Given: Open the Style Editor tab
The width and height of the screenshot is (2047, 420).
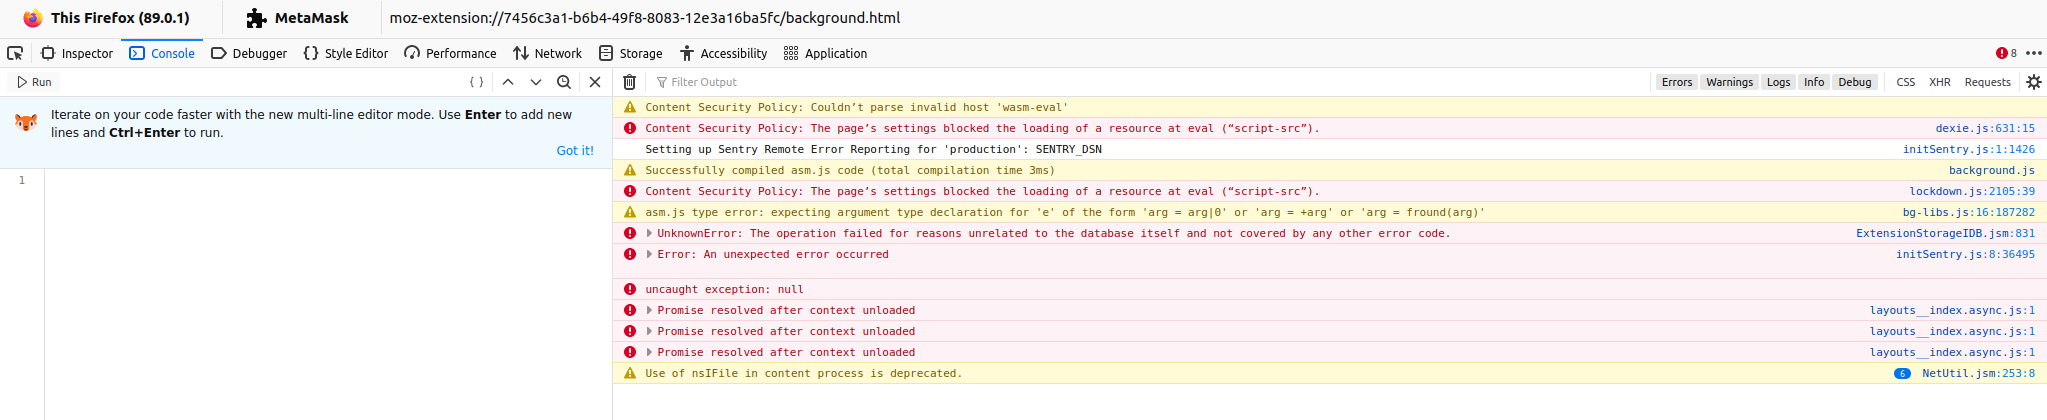Looking at the screenshot, I should click(x=345, y=53).
